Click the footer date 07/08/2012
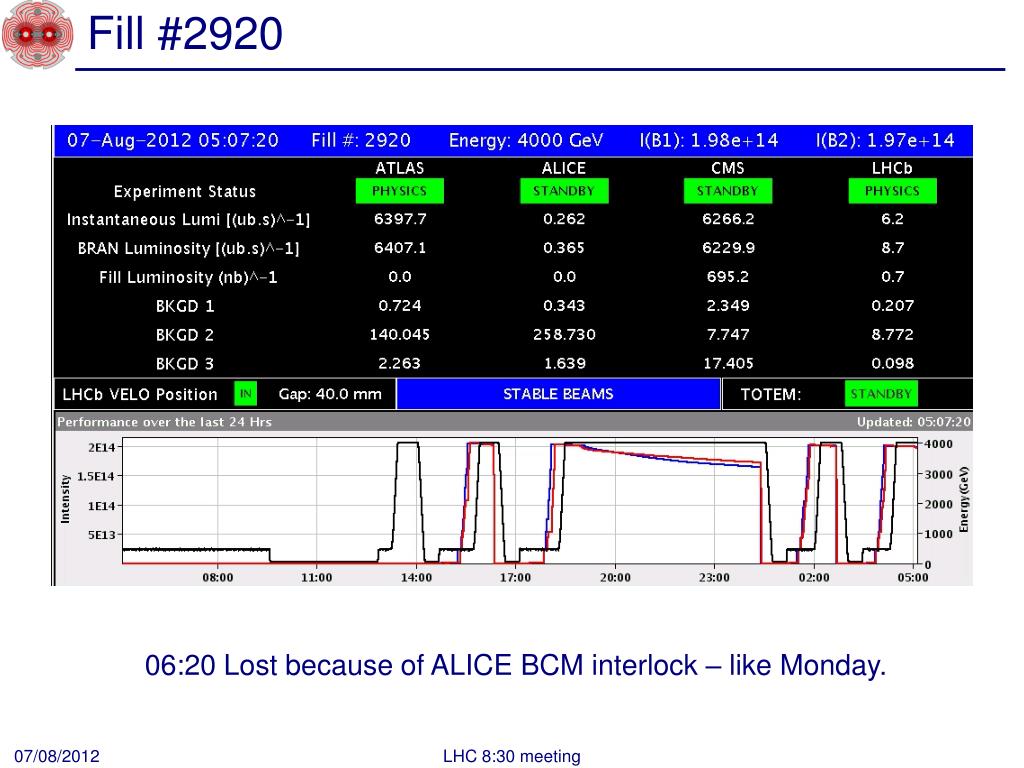The width and height of the screenshot is (1024, 768). (57, 756)
